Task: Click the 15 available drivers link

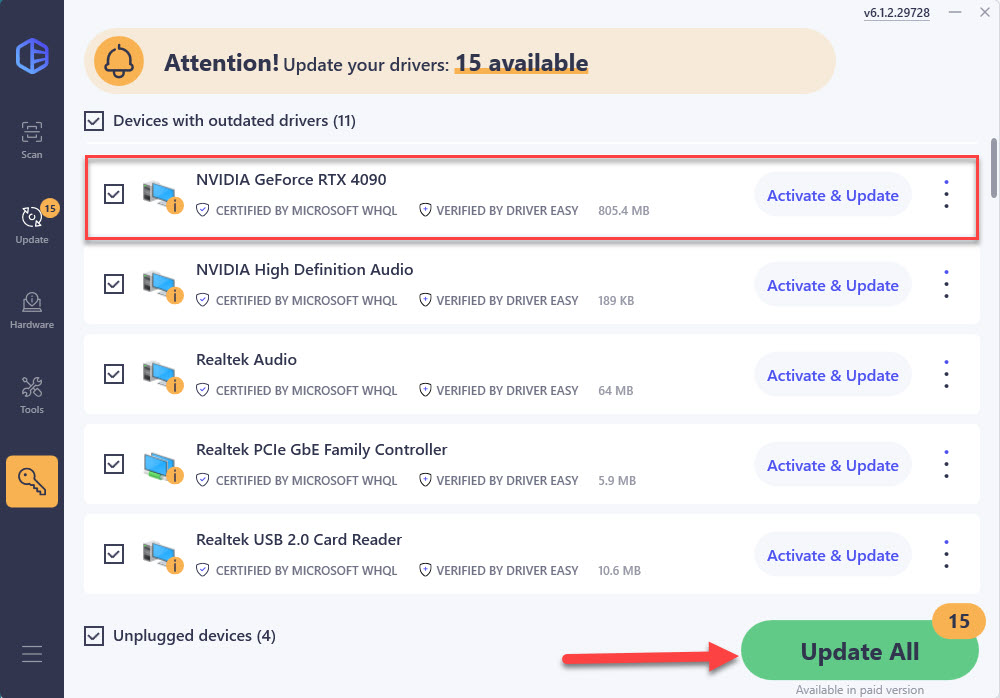Action: 521,64
